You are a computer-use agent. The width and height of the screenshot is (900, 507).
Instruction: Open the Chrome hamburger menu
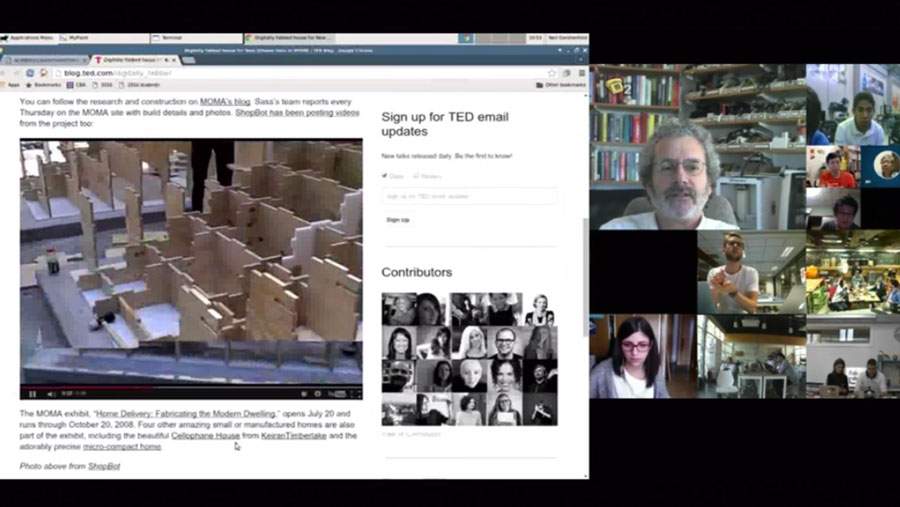pos(581,73)
